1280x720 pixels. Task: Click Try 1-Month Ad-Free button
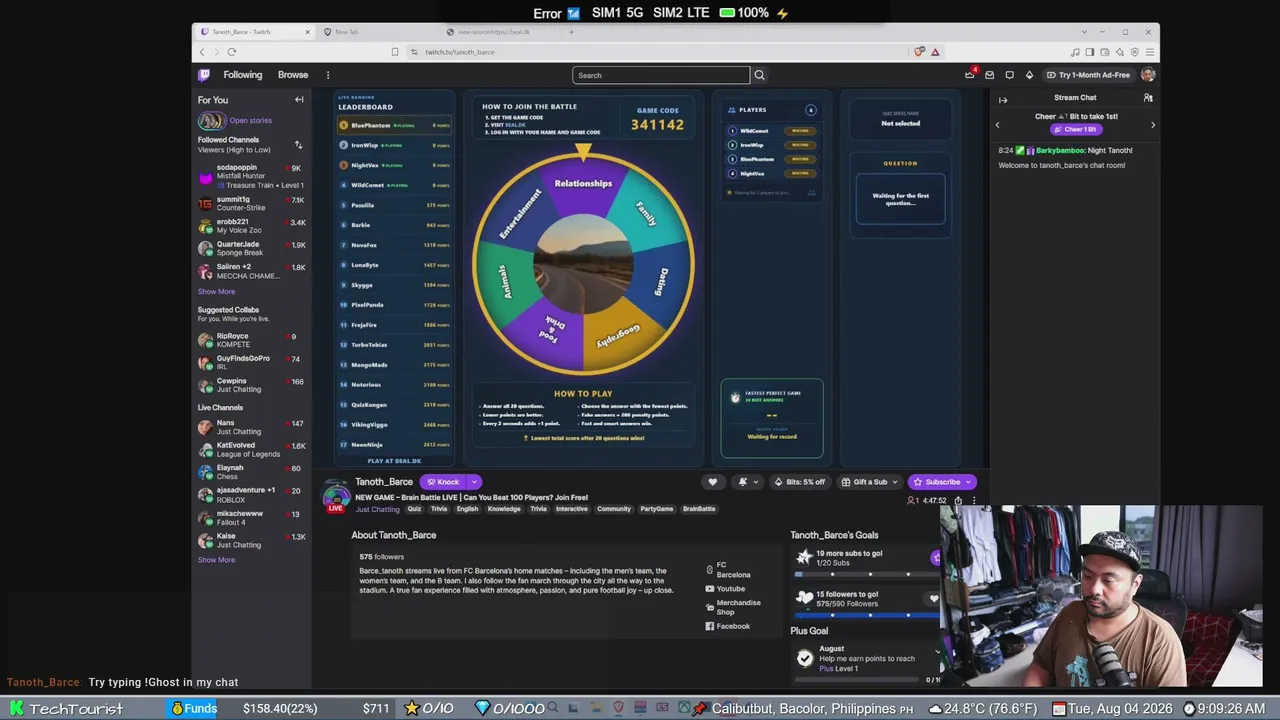(1088, 75)
